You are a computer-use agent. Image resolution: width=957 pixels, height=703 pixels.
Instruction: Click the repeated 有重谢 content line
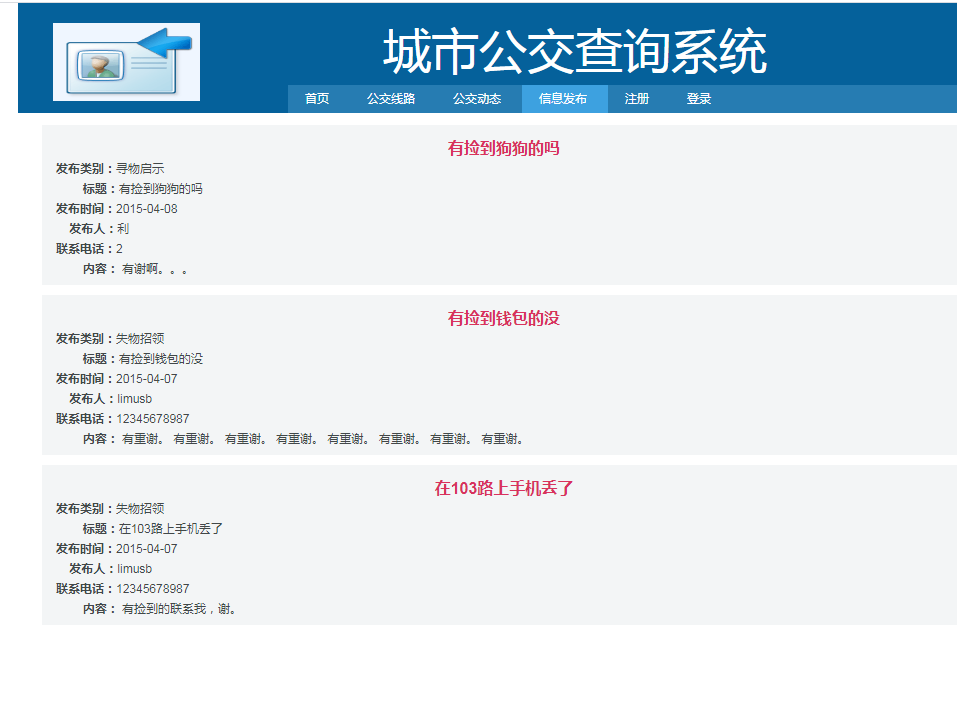(322, 439)
